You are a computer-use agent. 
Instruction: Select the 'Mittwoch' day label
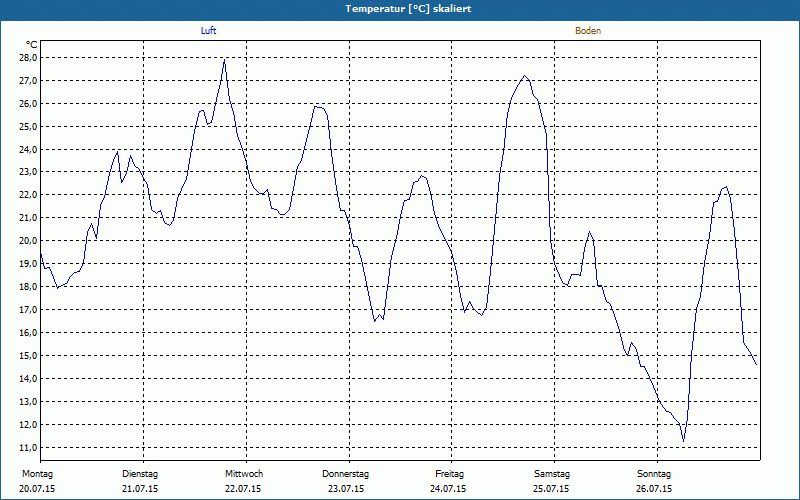(244, 474)
